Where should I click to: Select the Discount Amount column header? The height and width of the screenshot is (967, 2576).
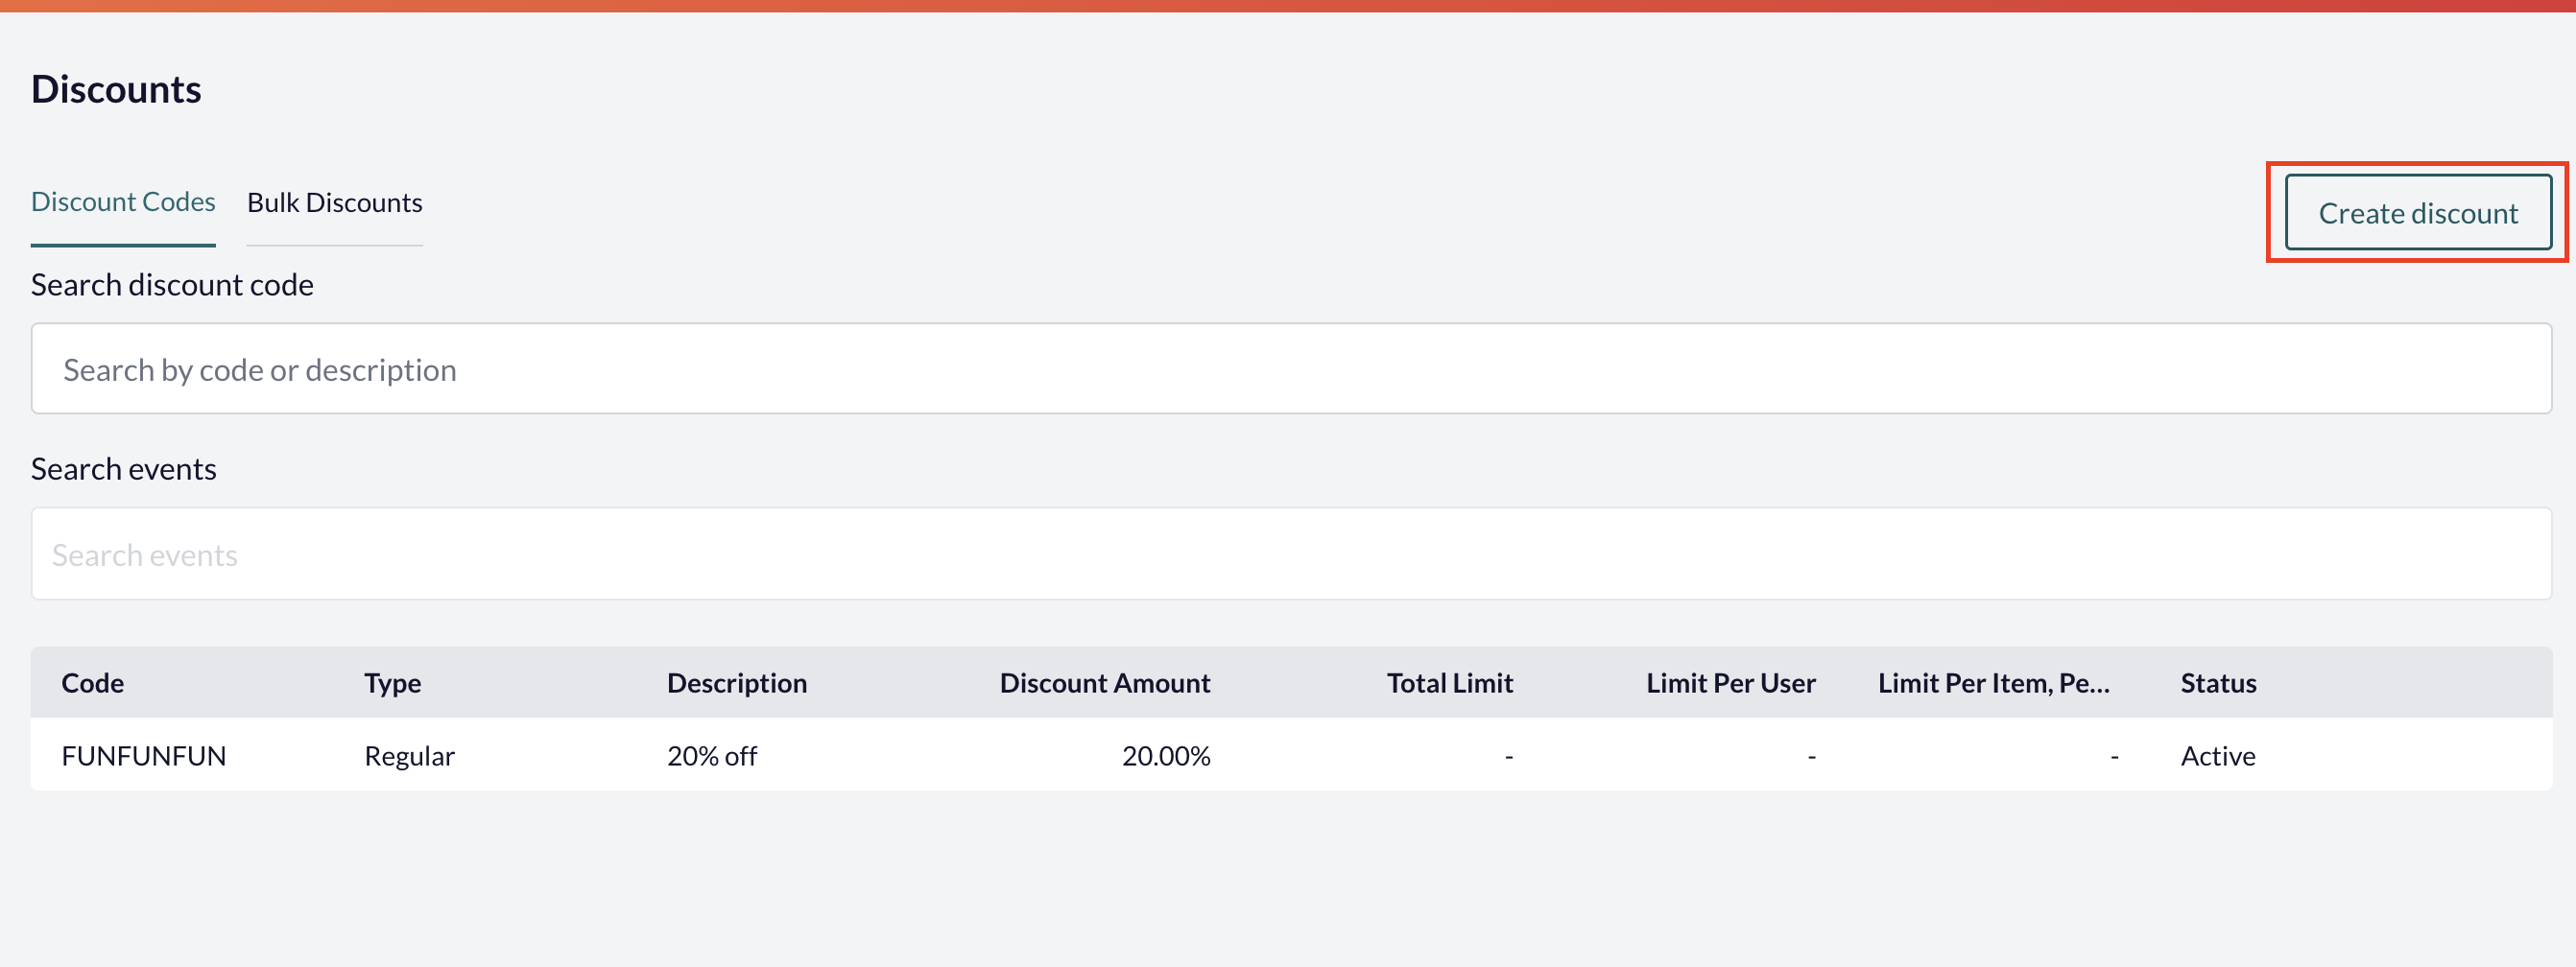tap(1104, 683)
